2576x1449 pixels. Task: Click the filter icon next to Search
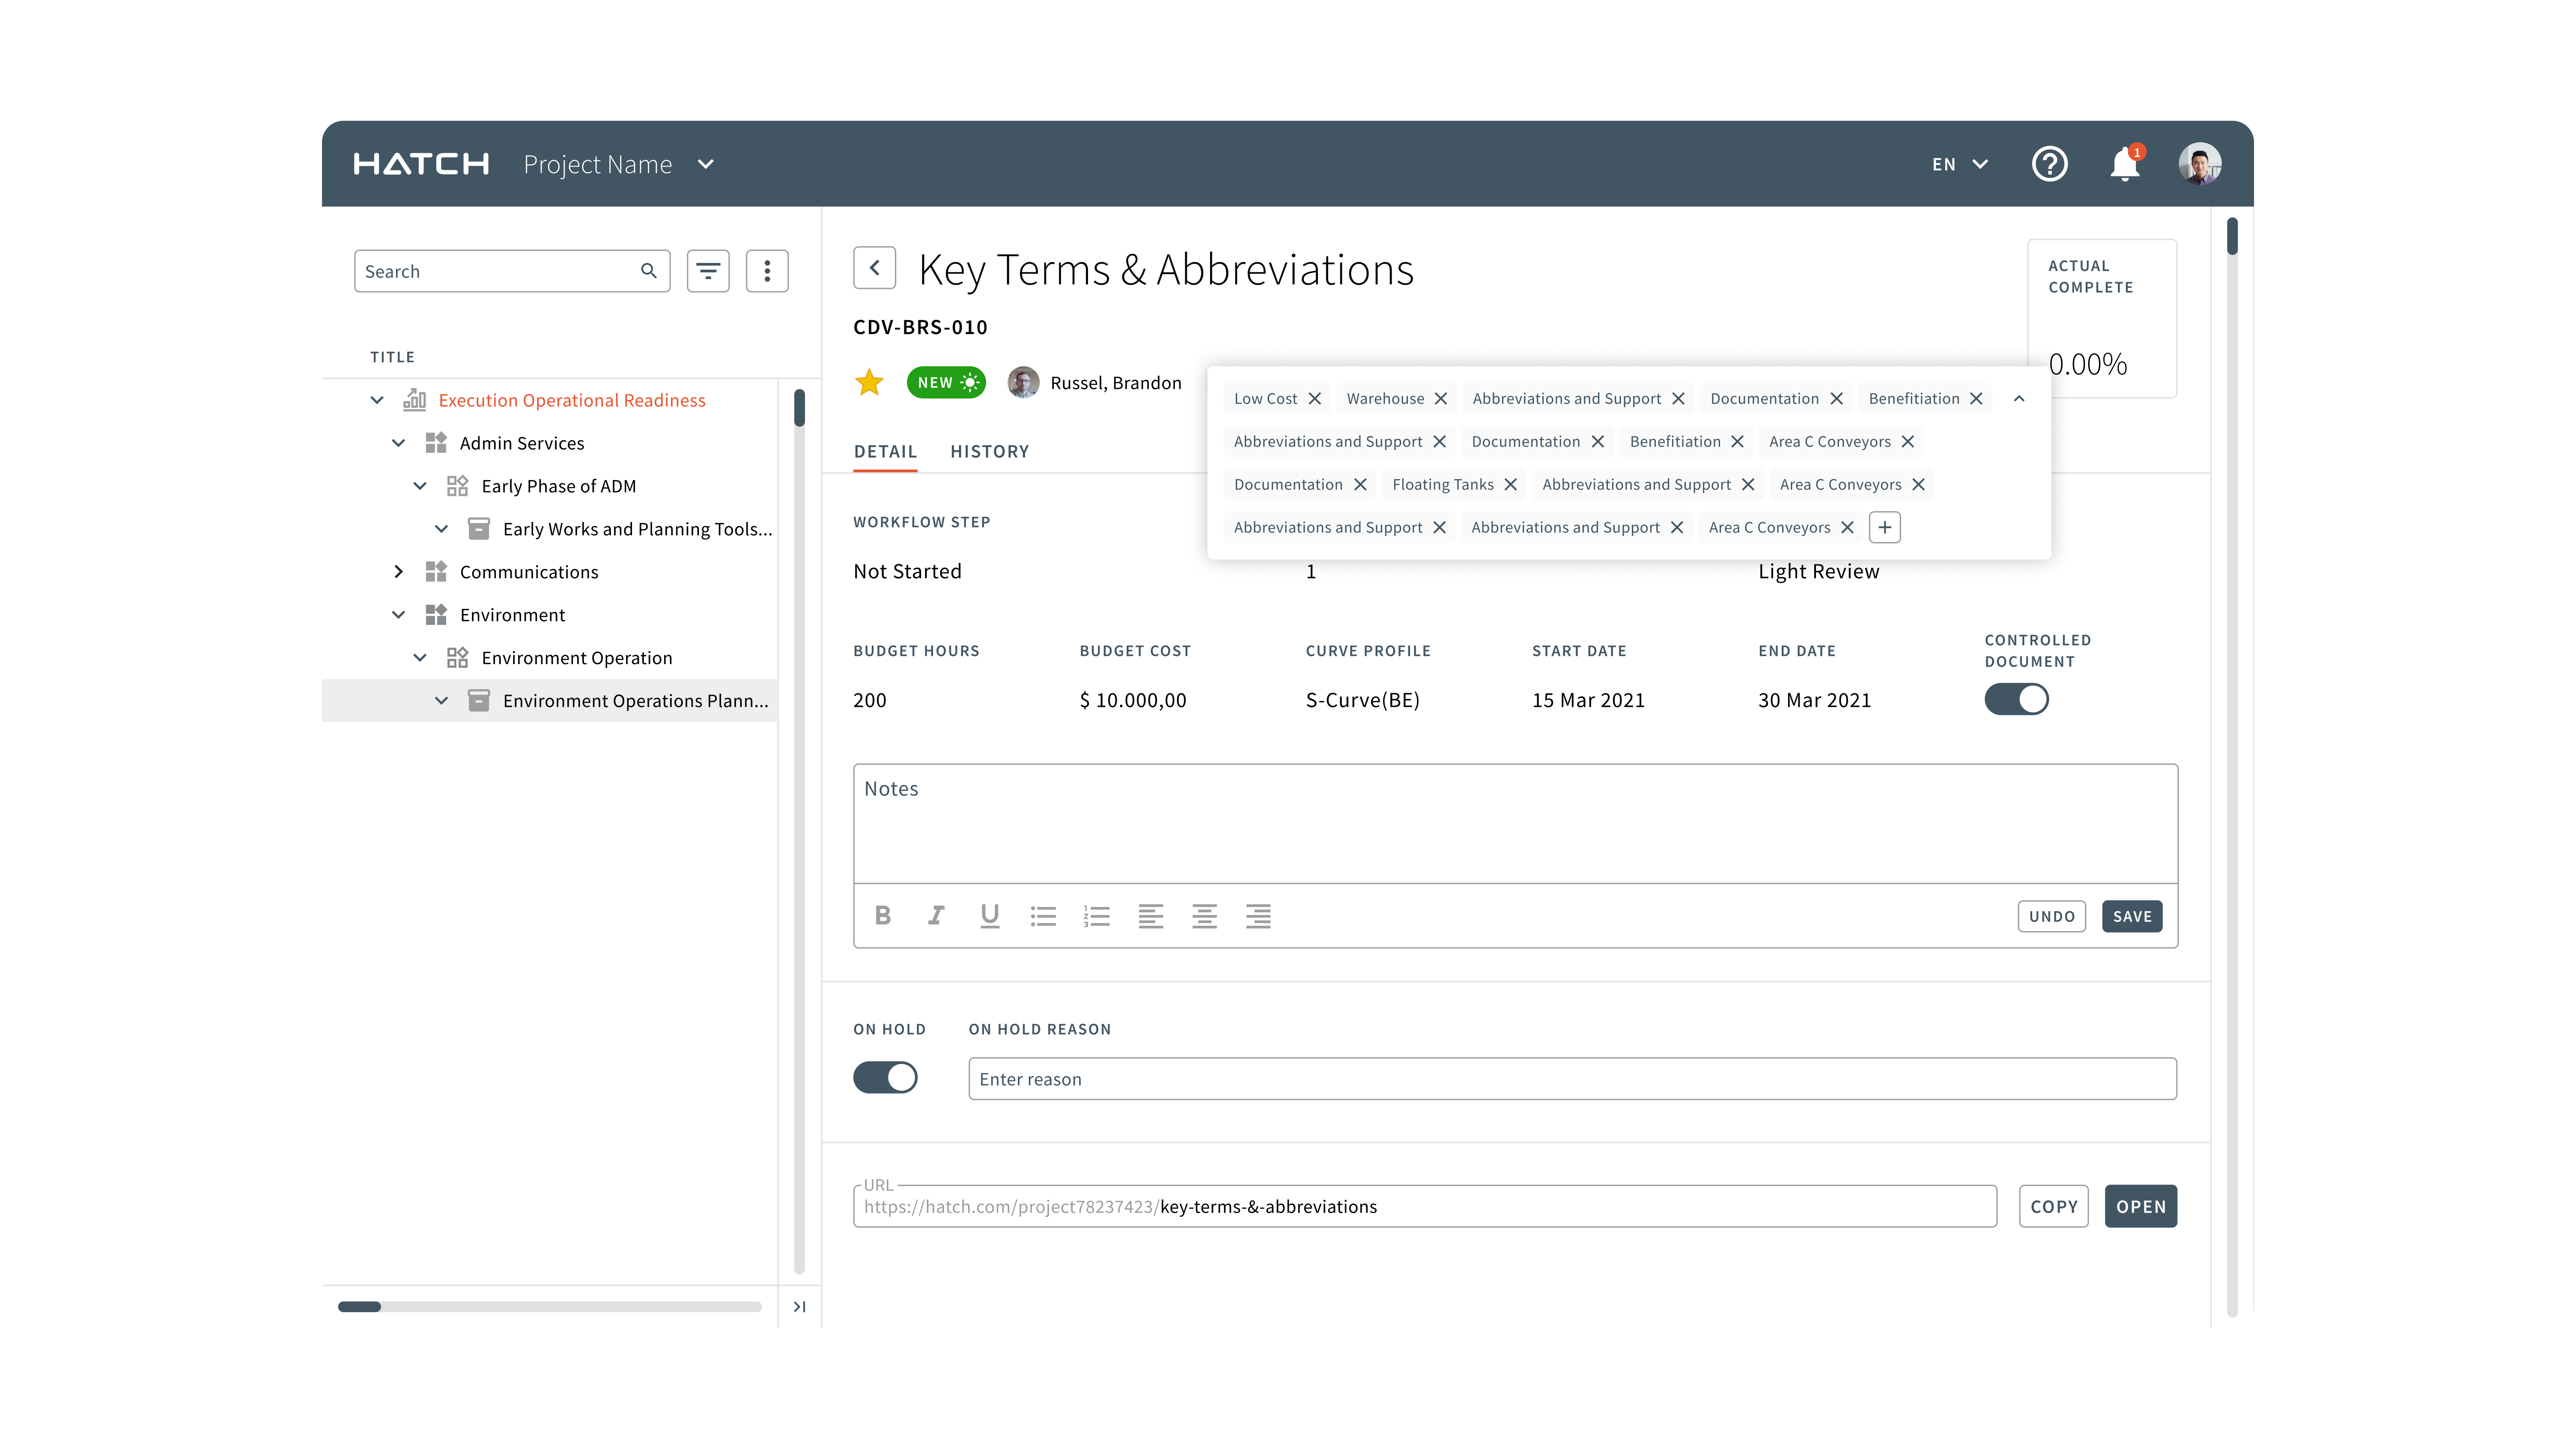tap(708, 271)
